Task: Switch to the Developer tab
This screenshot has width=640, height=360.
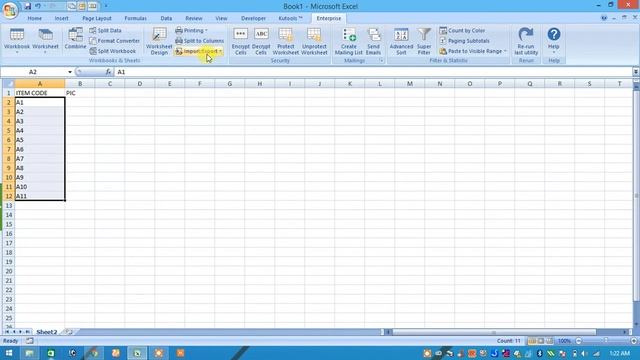Action: coord(253,18)
